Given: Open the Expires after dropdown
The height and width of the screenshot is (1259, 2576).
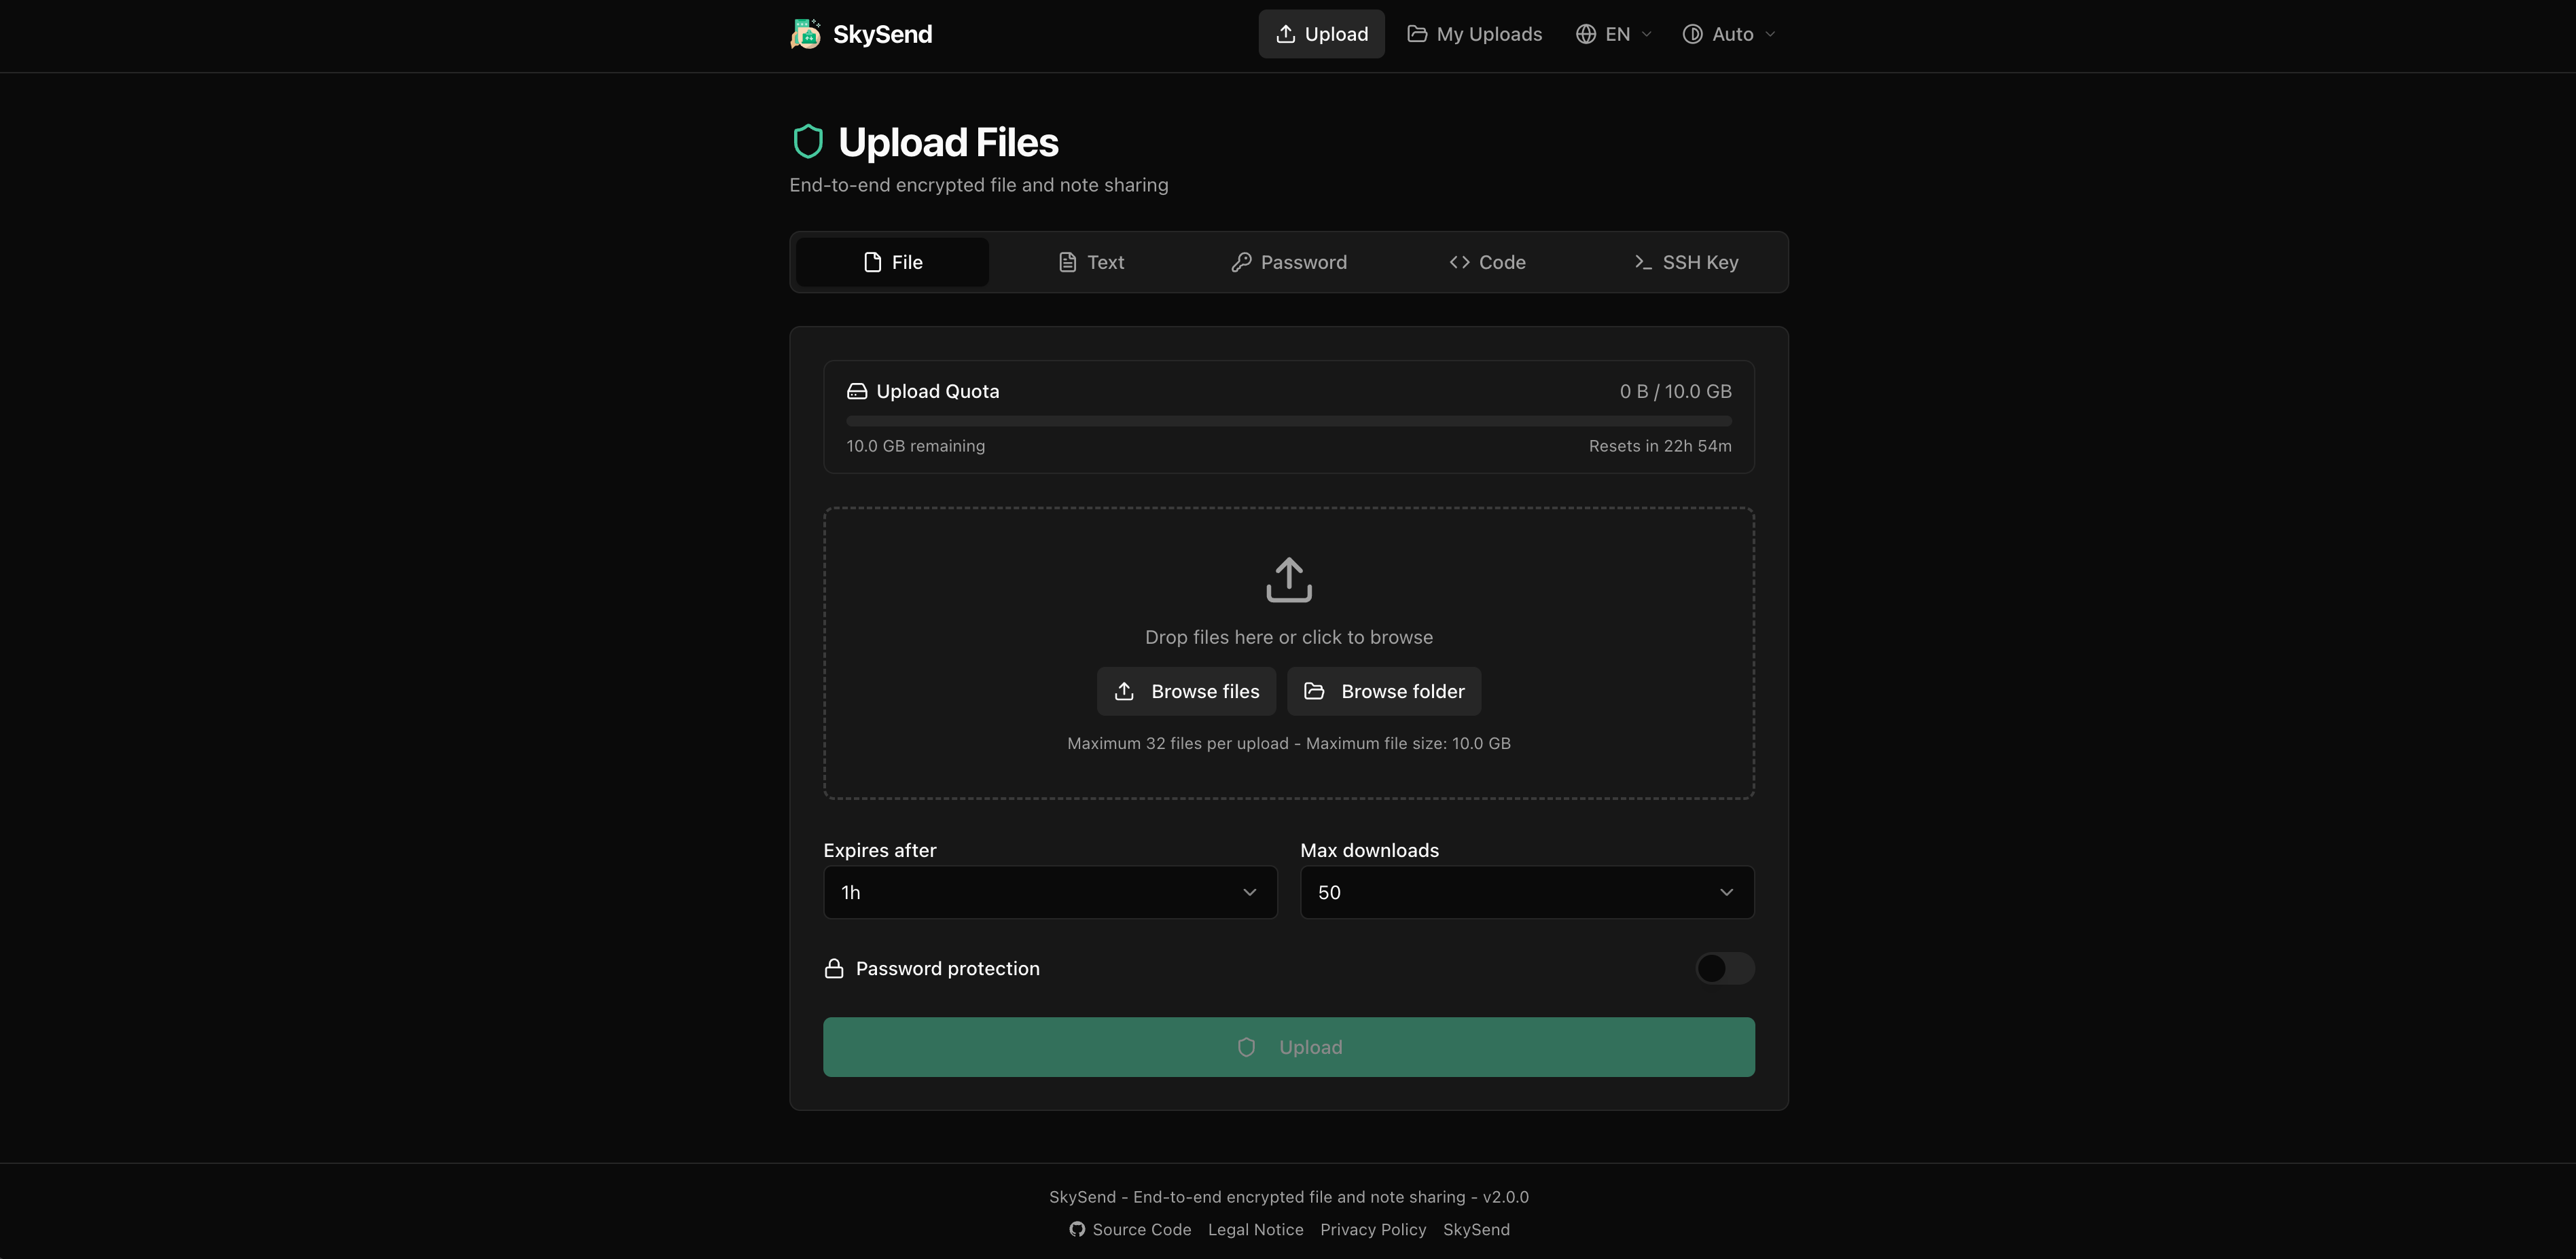Looking at the screenshot, I should pyautogui.click(x=1050, y=892).
